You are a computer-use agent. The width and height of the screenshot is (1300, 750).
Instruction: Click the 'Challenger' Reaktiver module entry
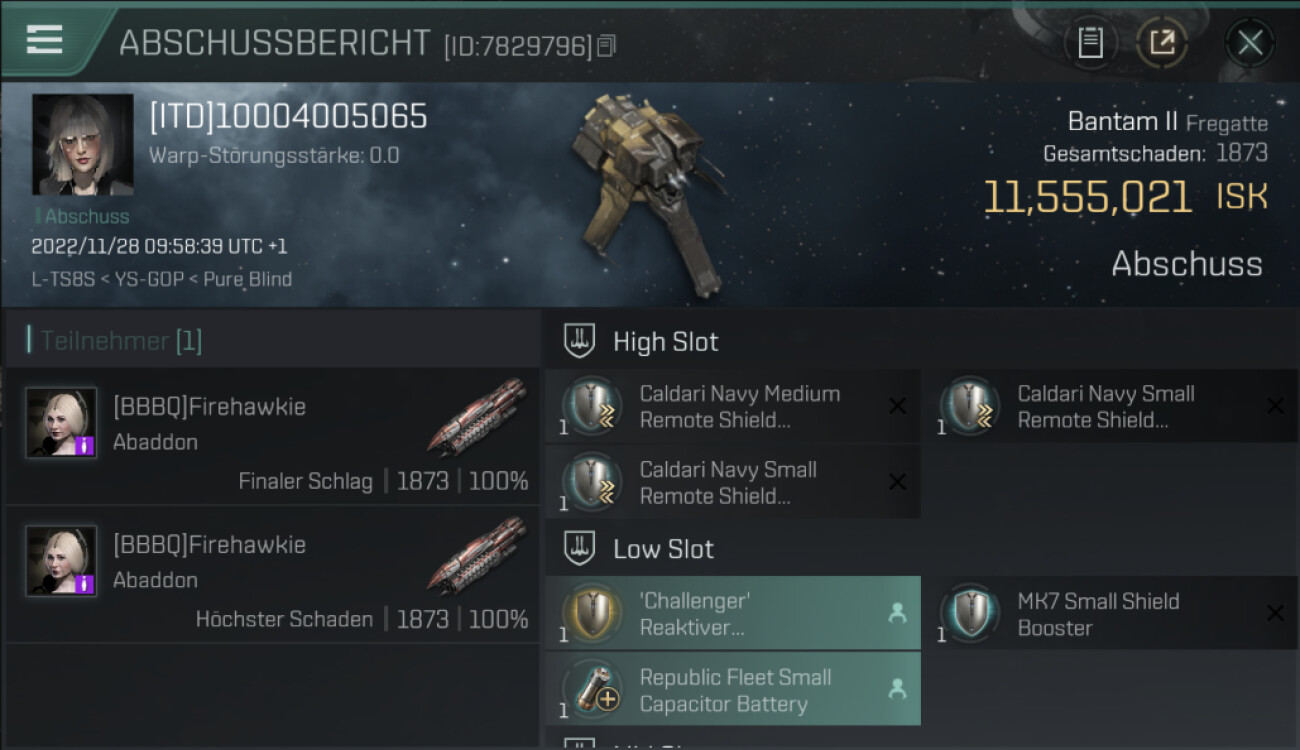(732, 614)
